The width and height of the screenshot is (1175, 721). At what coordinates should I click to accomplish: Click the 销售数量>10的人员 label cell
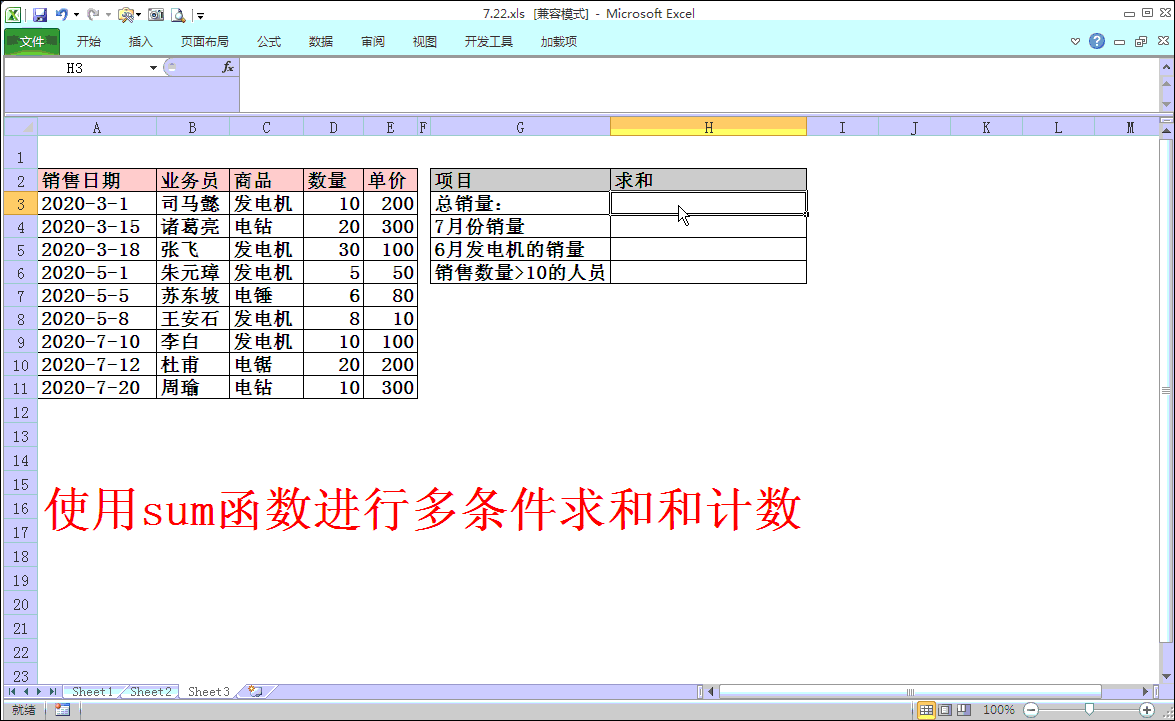(x=520, y=272)
